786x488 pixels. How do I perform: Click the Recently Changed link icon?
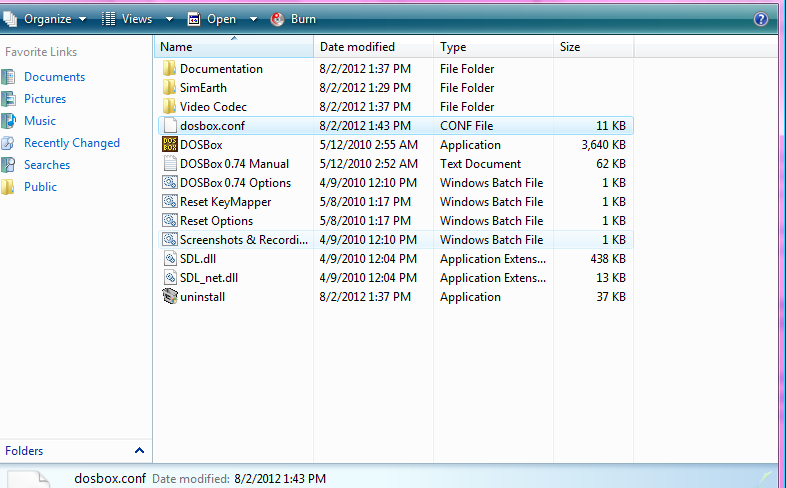tap(8, 143)
